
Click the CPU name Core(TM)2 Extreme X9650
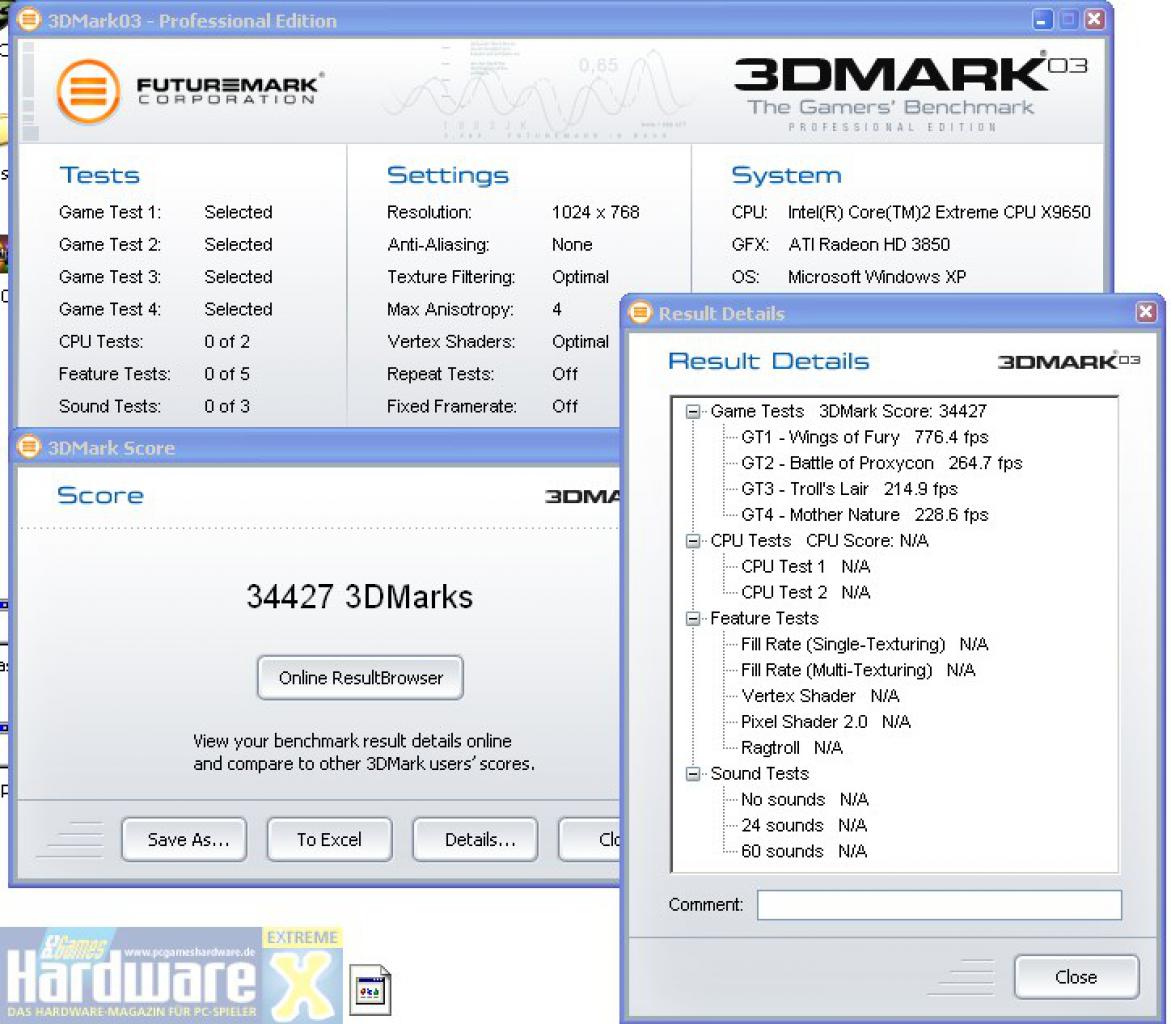click(939, 212)
